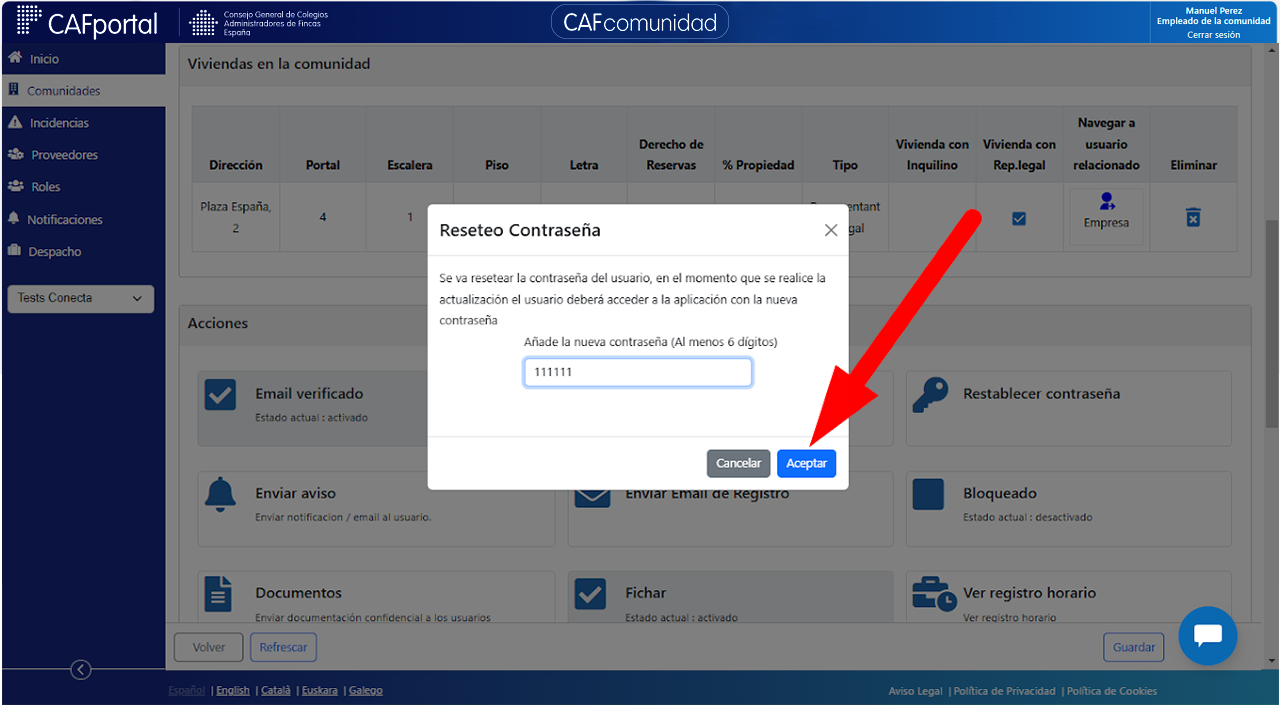Collapse the sidebar with the arrow circle
Screen dimensions: 1280x724
82,670
